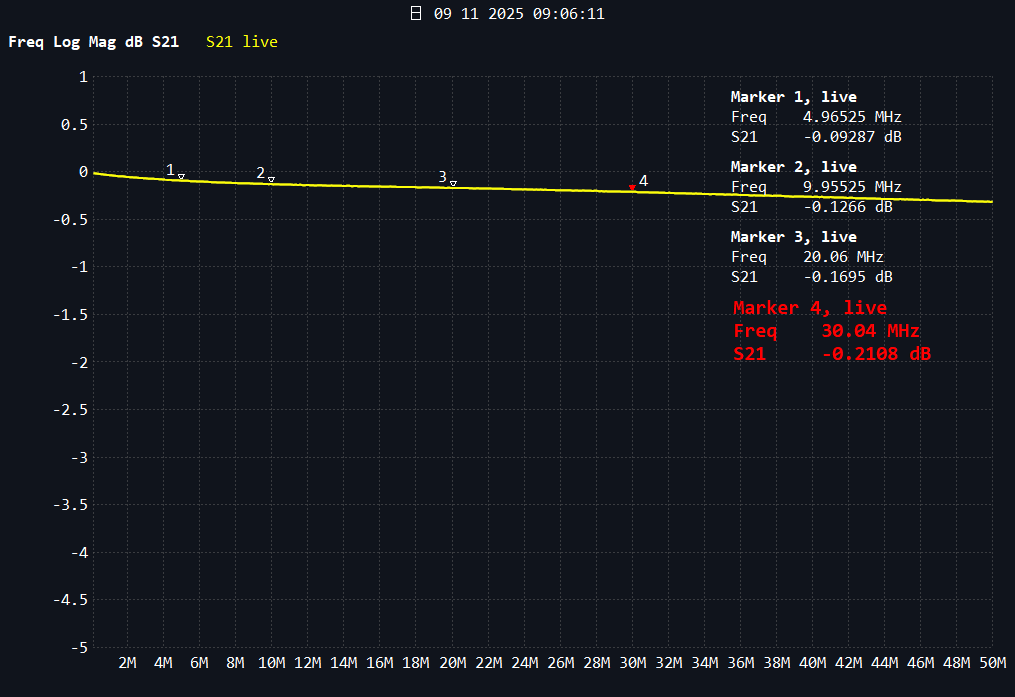1015x697 pixels.
Task: Click the Freq Log Mag dB S21 label
Action: pos(94,42)
